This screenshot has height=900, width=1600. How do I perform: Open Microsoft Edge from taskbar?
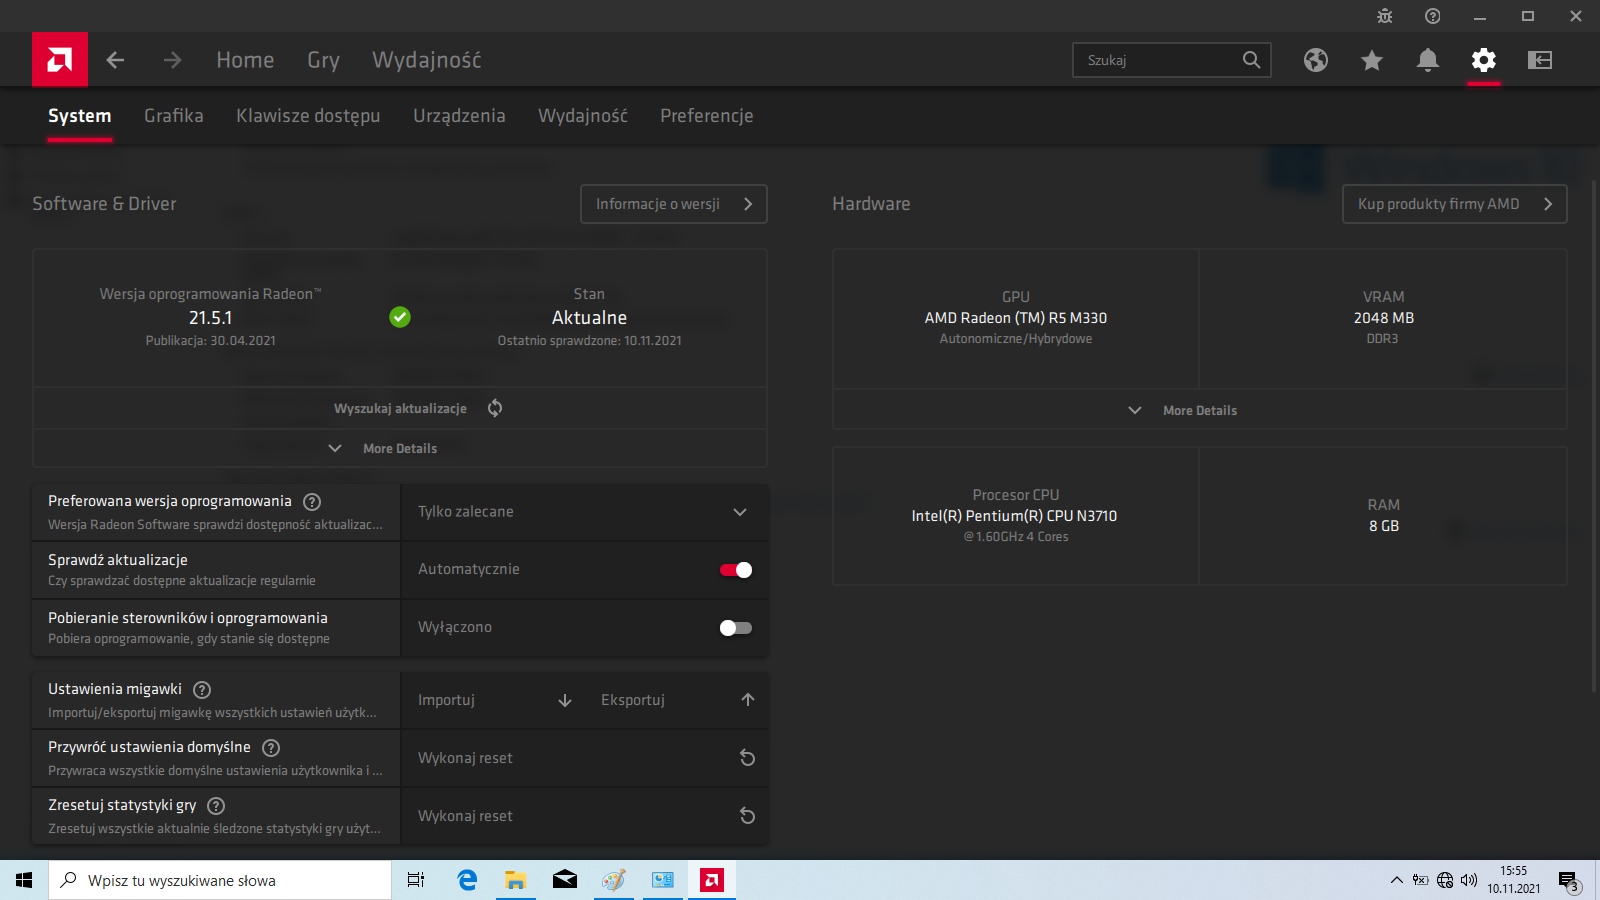[467, 880]
